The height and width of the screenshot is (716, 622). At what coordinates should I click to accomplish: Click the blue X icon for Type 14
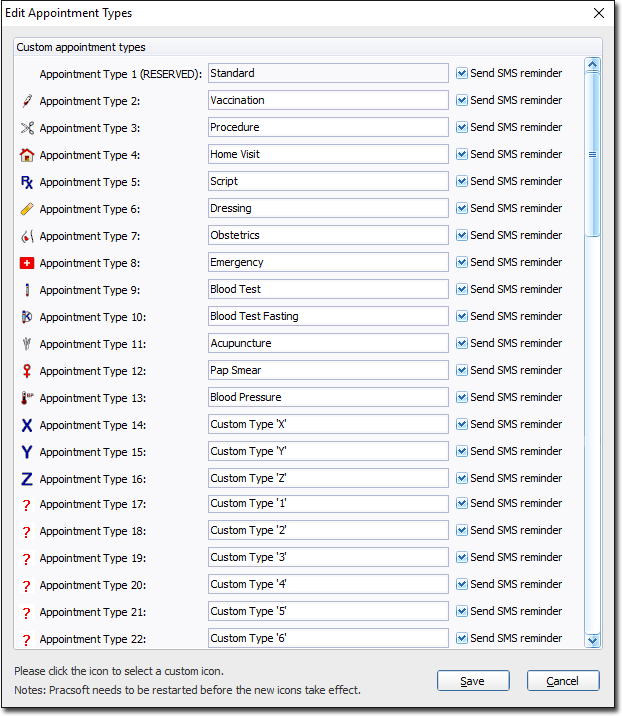(27, 425)
